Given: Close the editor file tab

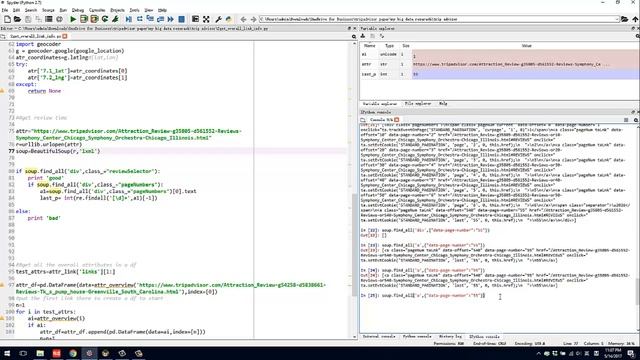Looking at the screenshot, I should coord(64,36).
